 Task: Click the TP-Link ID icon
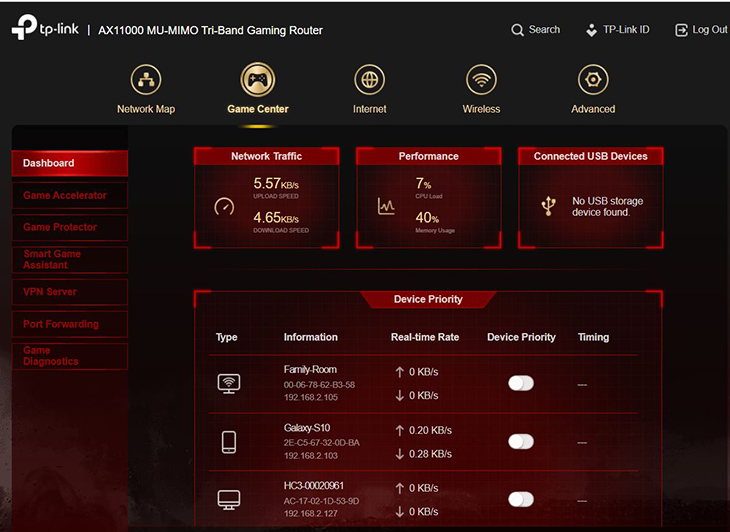[591, 30]
